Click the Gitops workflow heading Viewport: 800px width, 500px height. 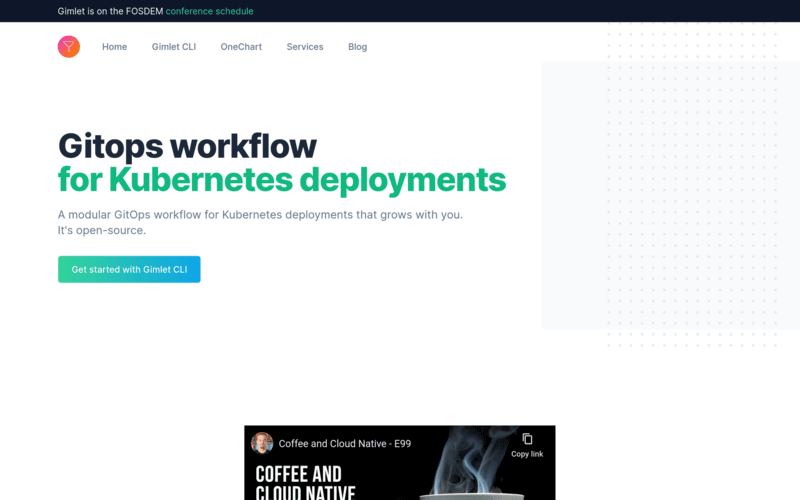[187, 146]
